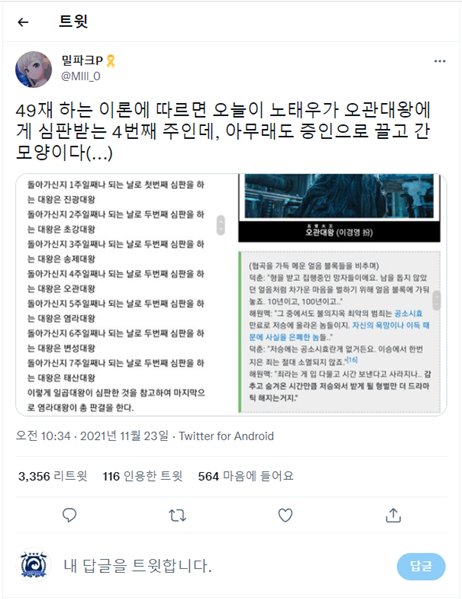
Task: View the 564 마음에 들어요 list
Action: [x=246, y=476]
